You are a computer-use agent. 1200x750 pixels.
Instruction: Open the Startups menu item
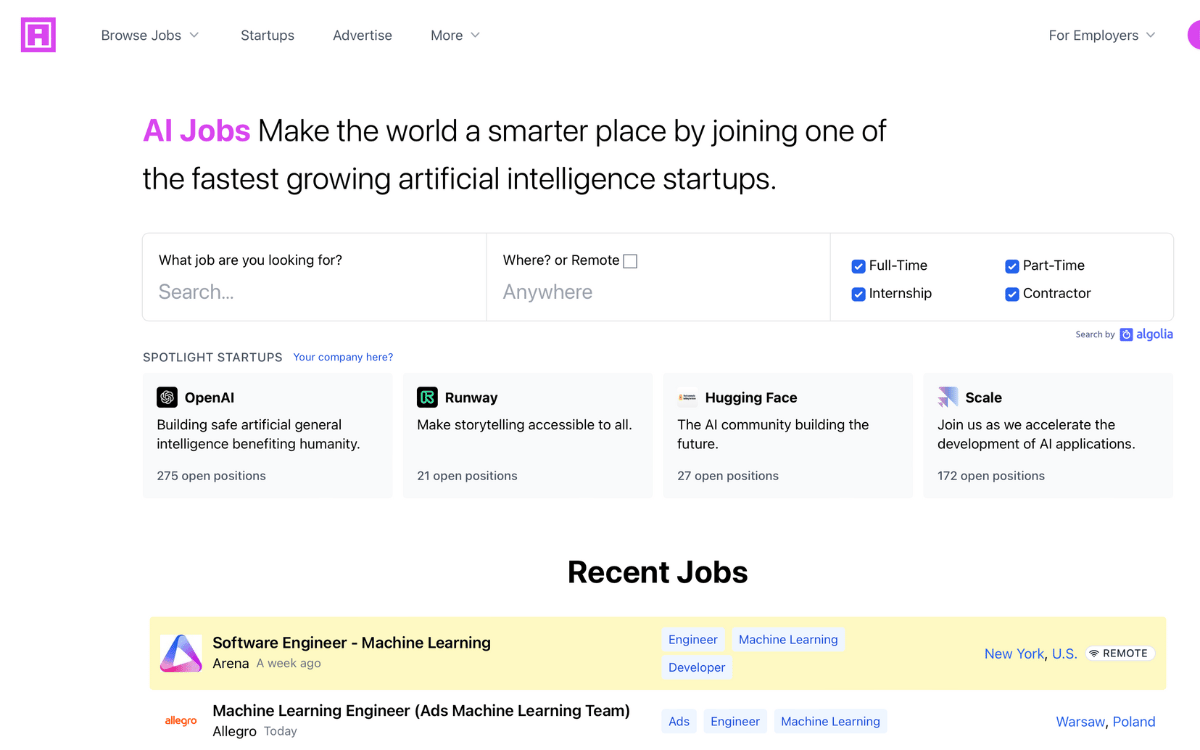tap(267, 35)
